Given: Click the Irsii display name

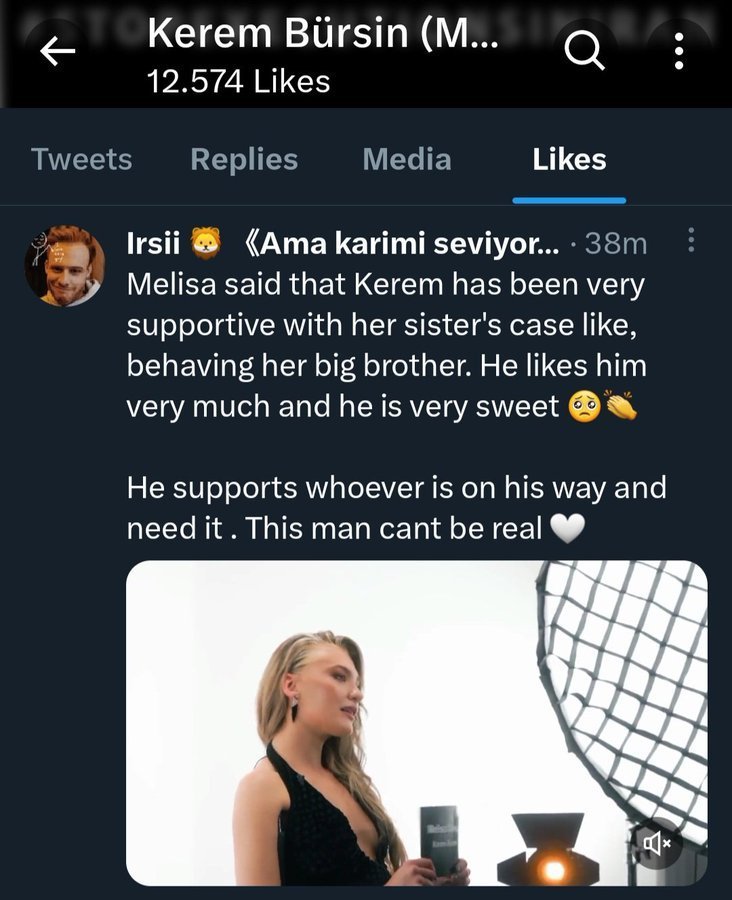Looking at the screenshot, I should (153, 243).
